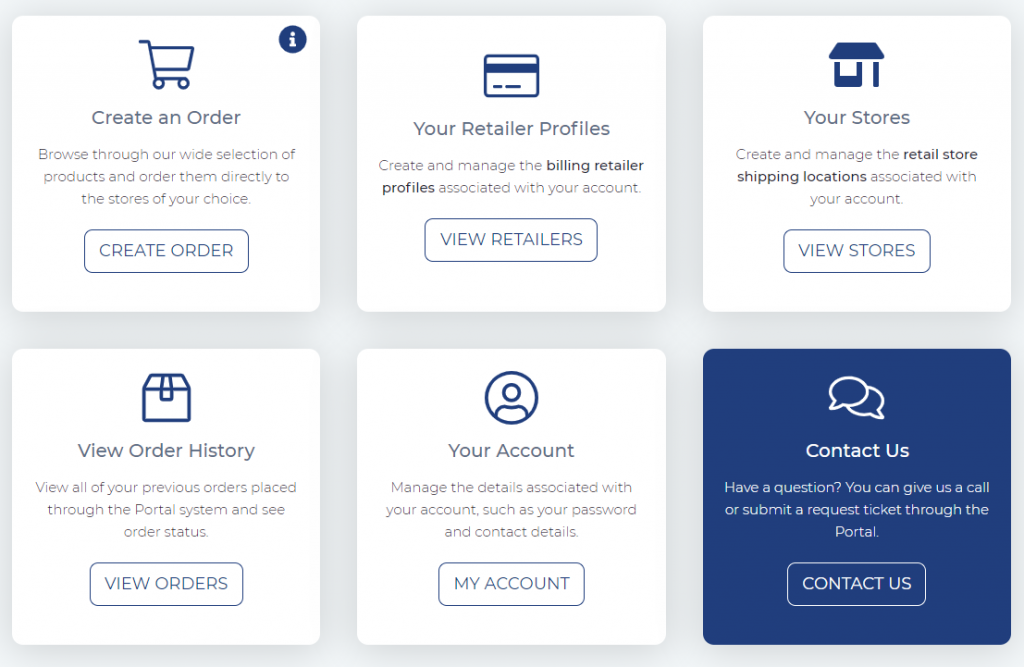Click the 'View Order History' heading
The width and height of the screenshot is (1024, 667).
(x=166, y=451)
